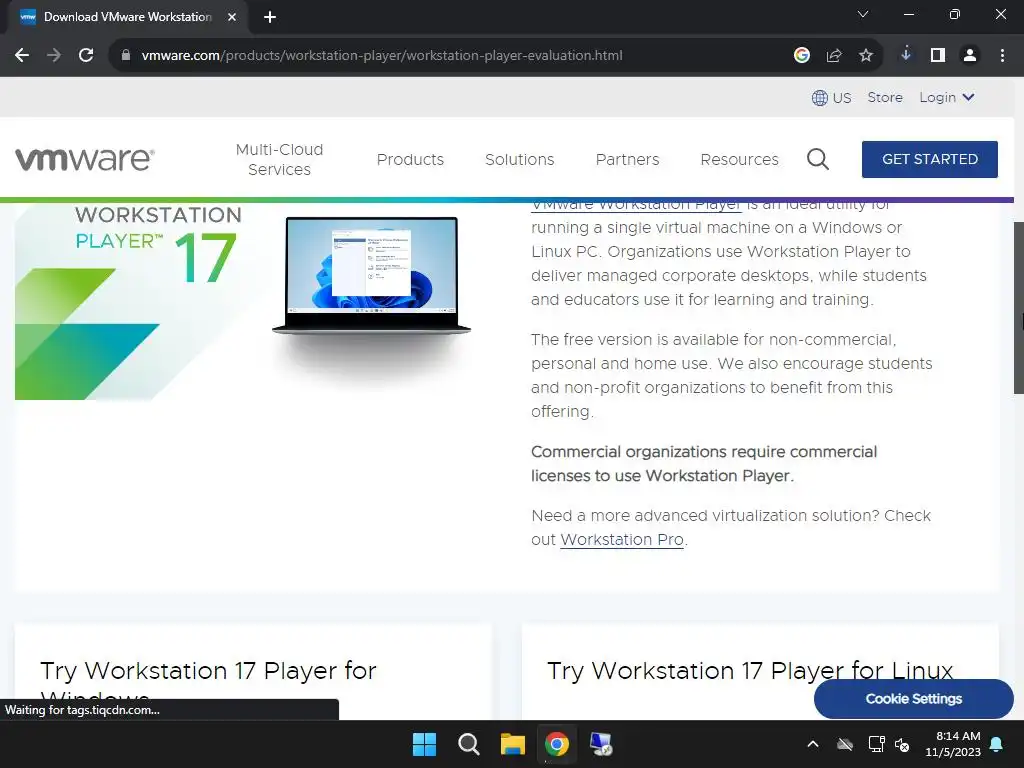Click the globe US region selector
Viewport: 1024px width, 768px height.
831,98
